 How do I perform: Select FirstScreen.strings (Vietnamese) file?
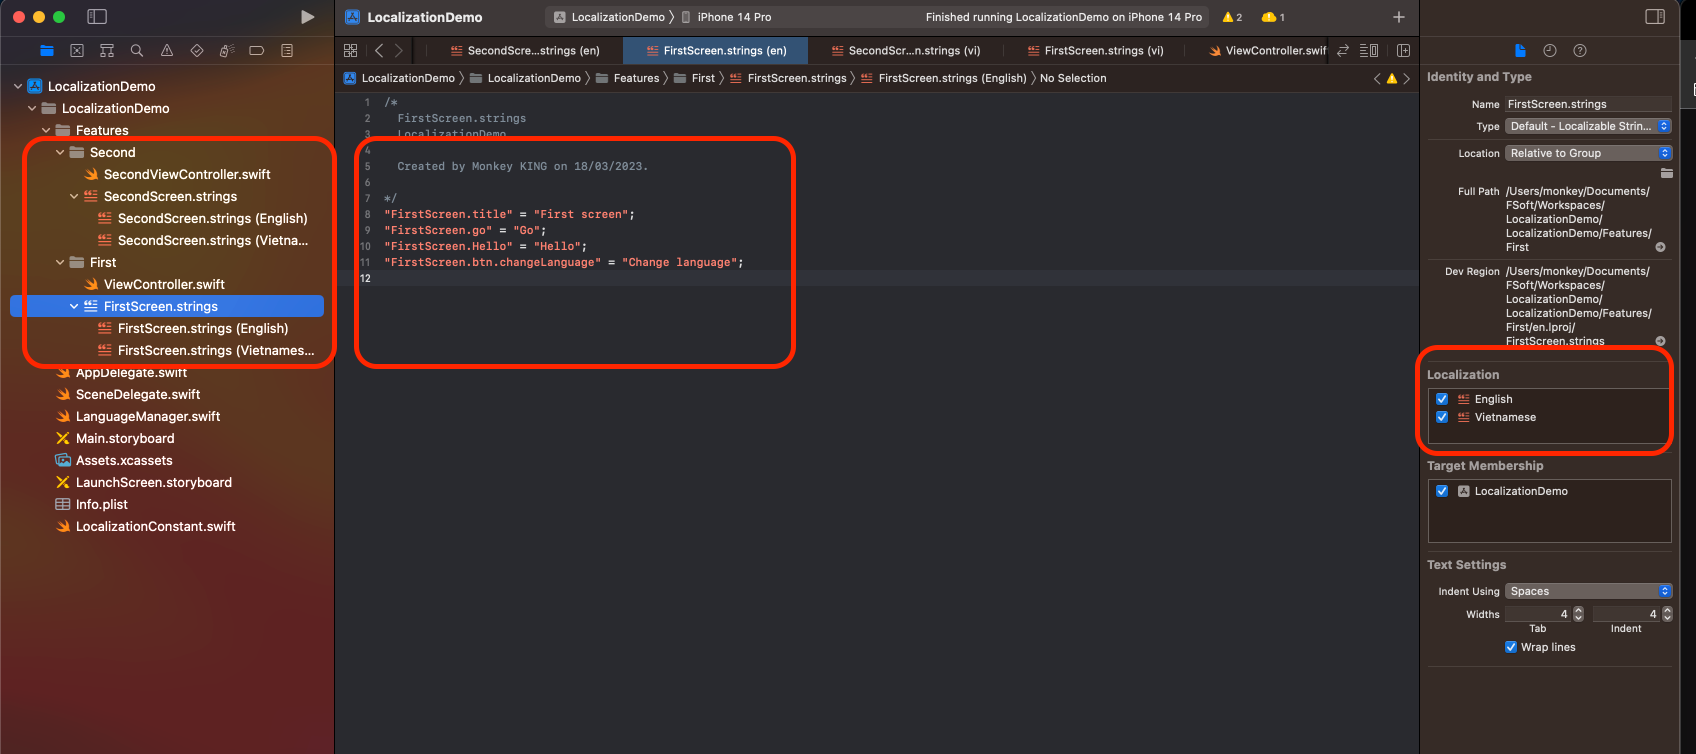206,350
